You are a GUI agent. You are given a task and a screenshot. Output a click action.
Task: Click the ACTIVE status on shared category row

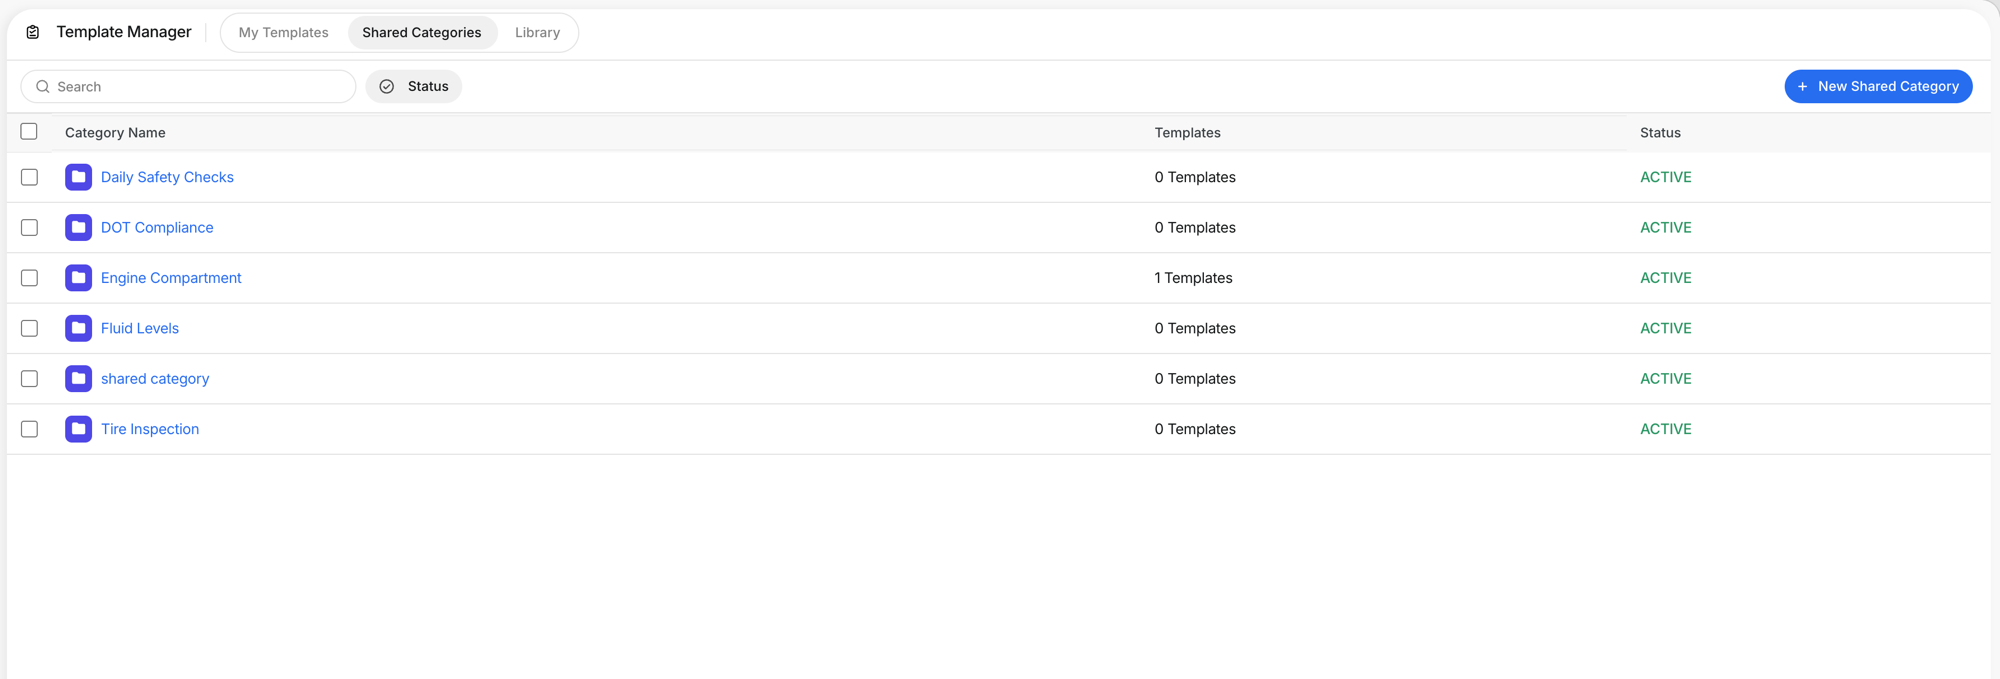pos(1666,378)
